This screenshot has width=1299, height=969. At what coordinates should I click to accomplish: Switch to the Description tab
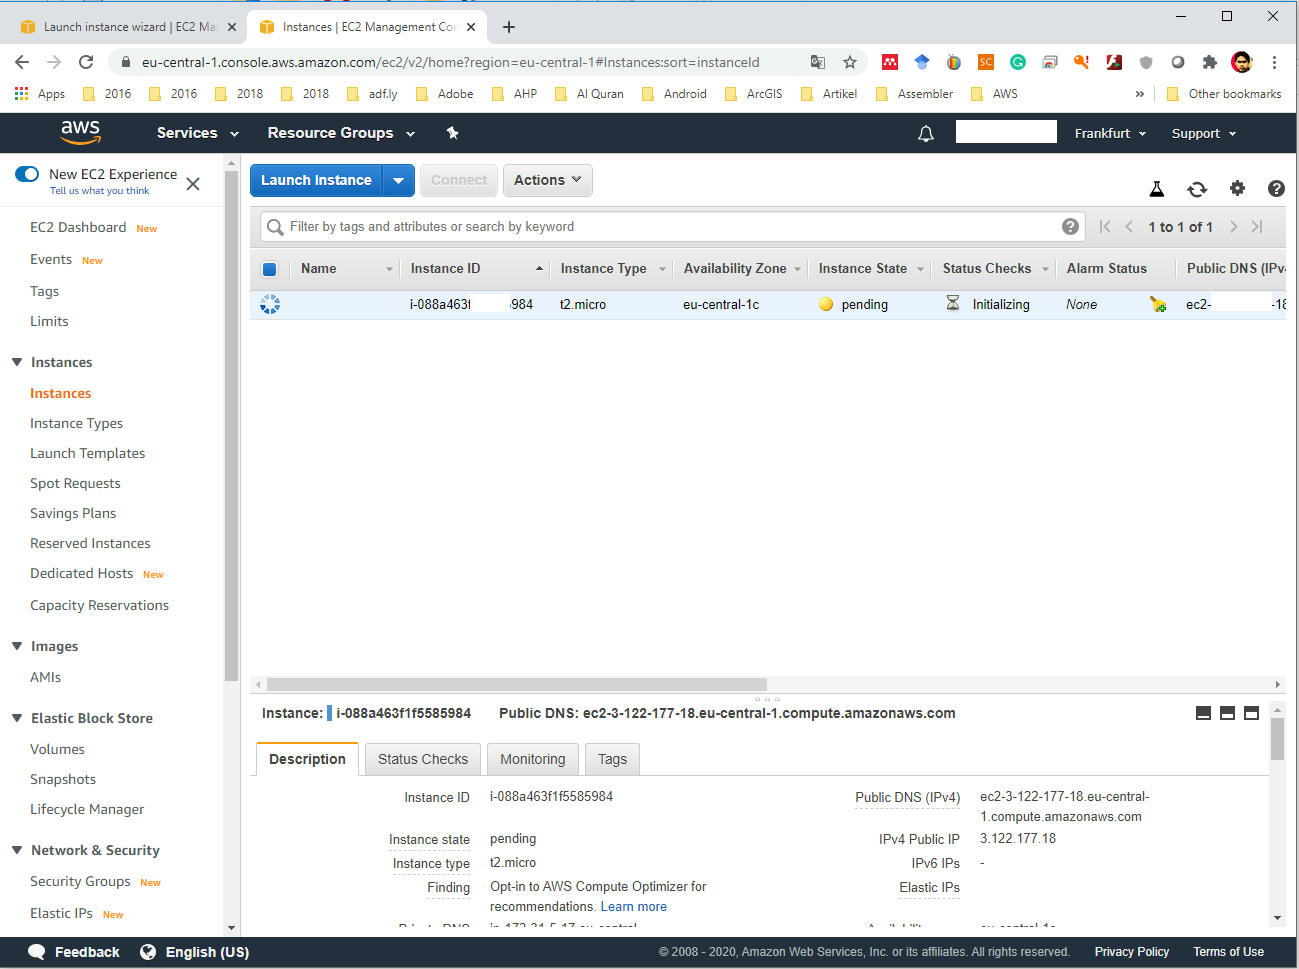tap(307, 759)
